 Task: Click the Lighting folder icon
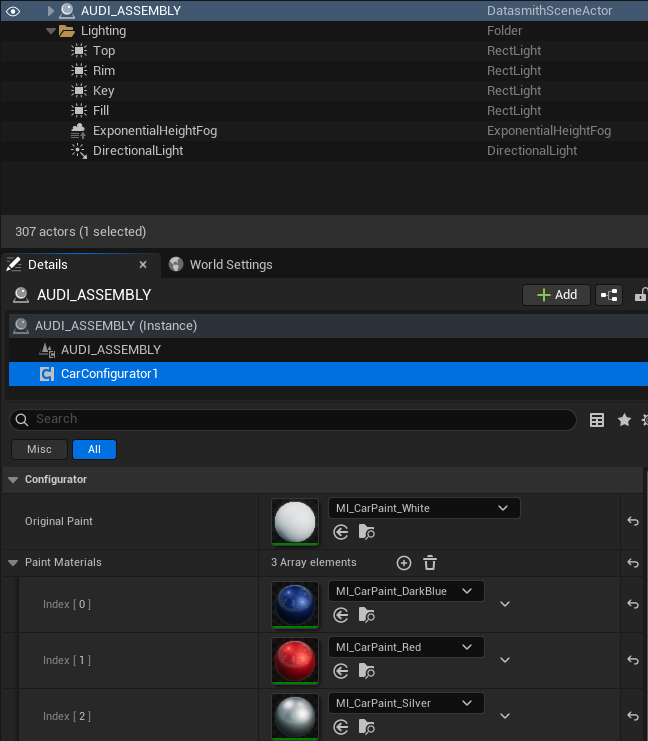click(67, 31)
